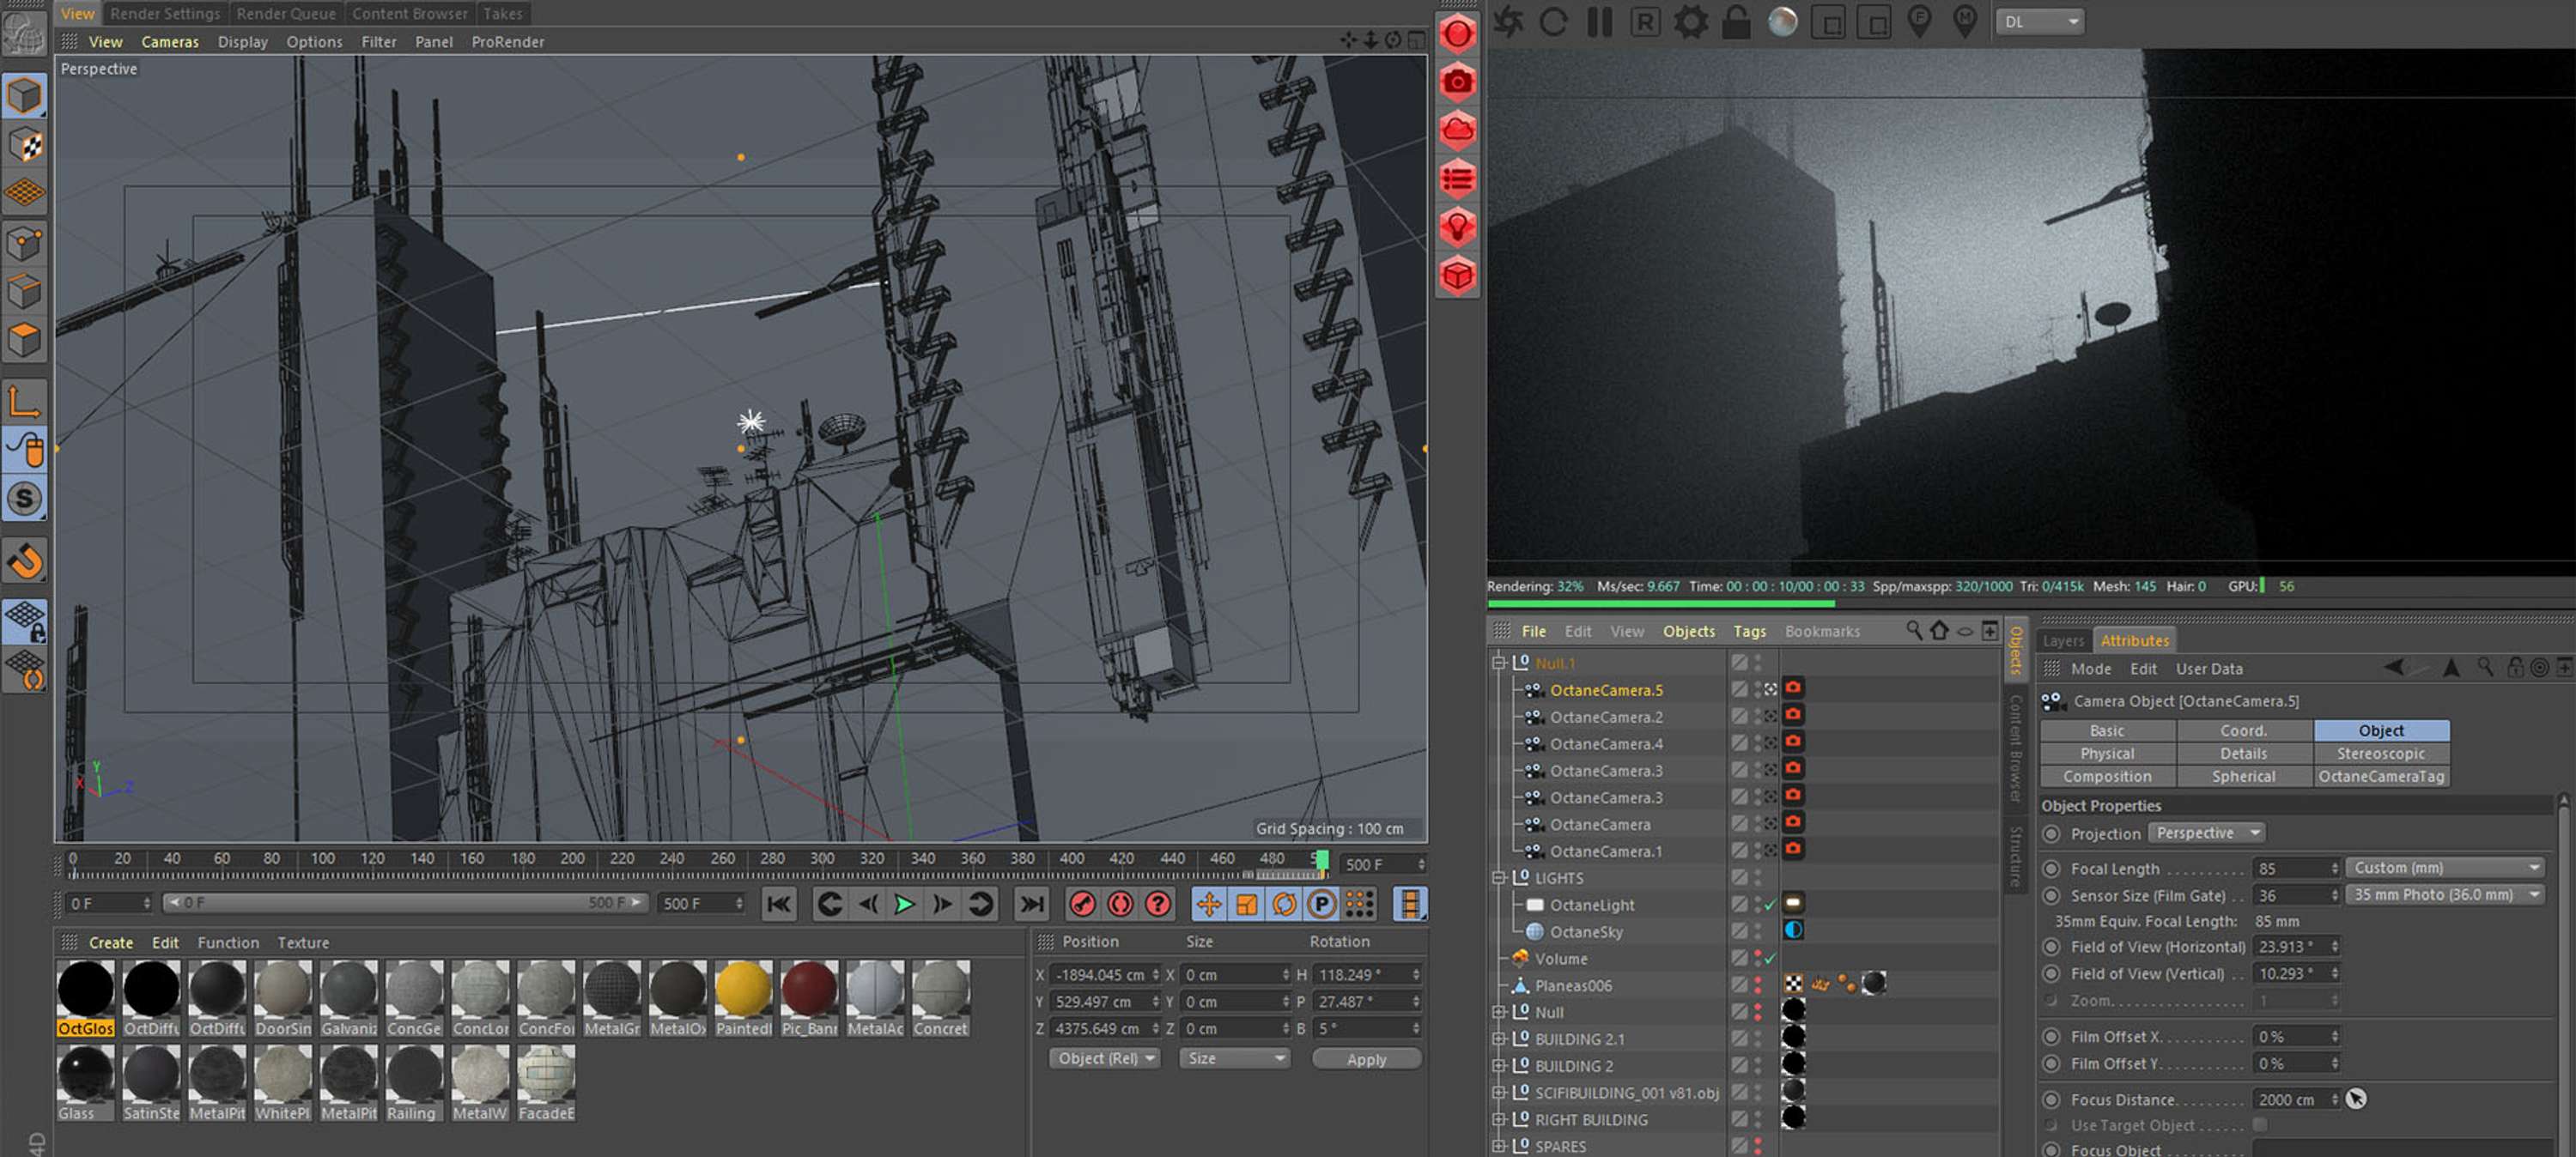Toggle visibility dots for OctaneCamera.5
This screenshot has width=2576, height=1157.
(1757, 690)
